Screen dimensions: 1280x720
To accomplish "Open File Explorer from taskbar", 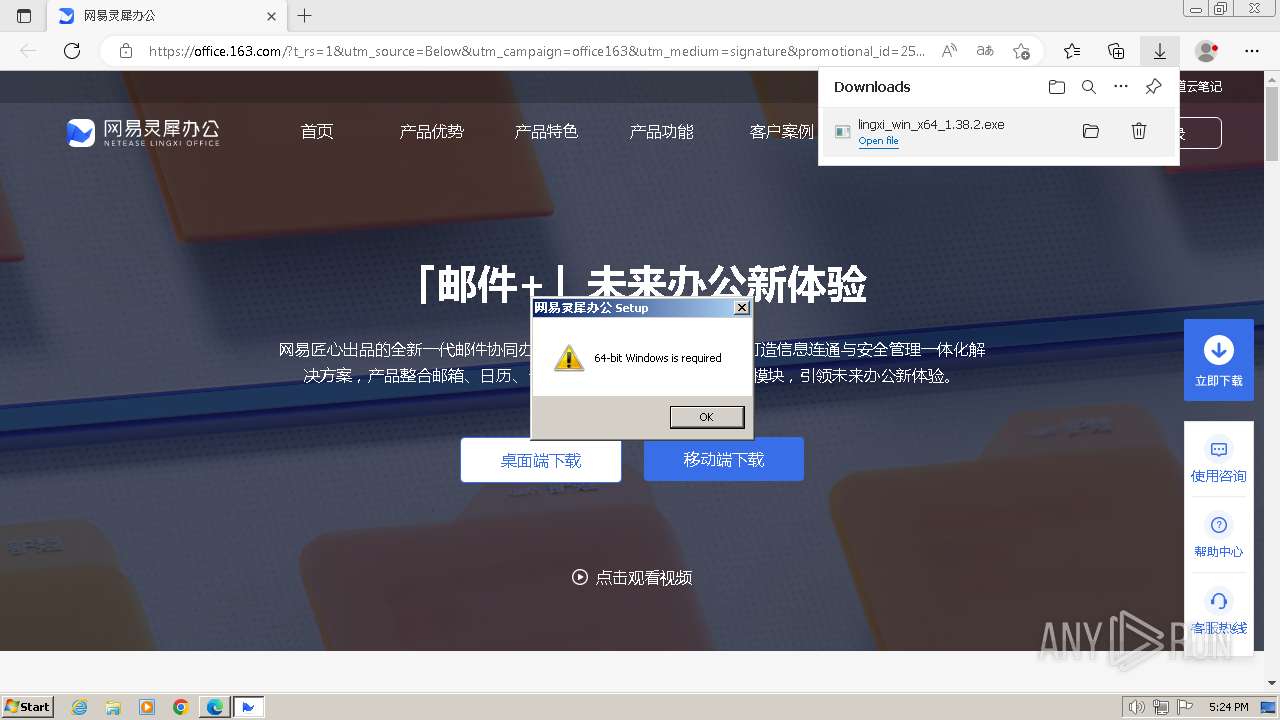I will 113,707.
